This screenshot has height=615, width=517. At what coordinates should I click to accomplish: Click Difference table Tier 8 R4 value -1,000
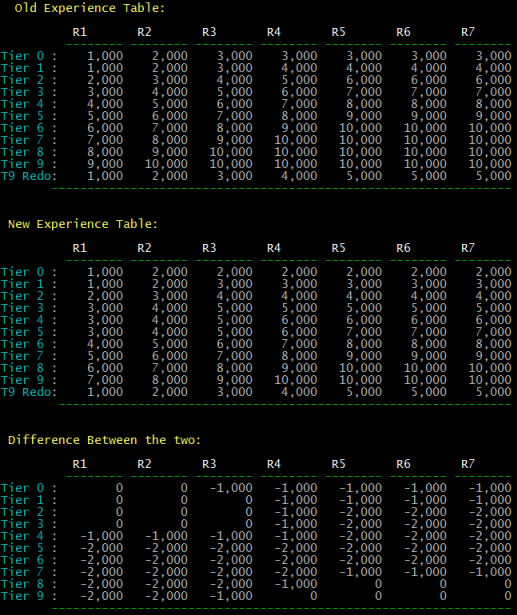click(296, 584)
